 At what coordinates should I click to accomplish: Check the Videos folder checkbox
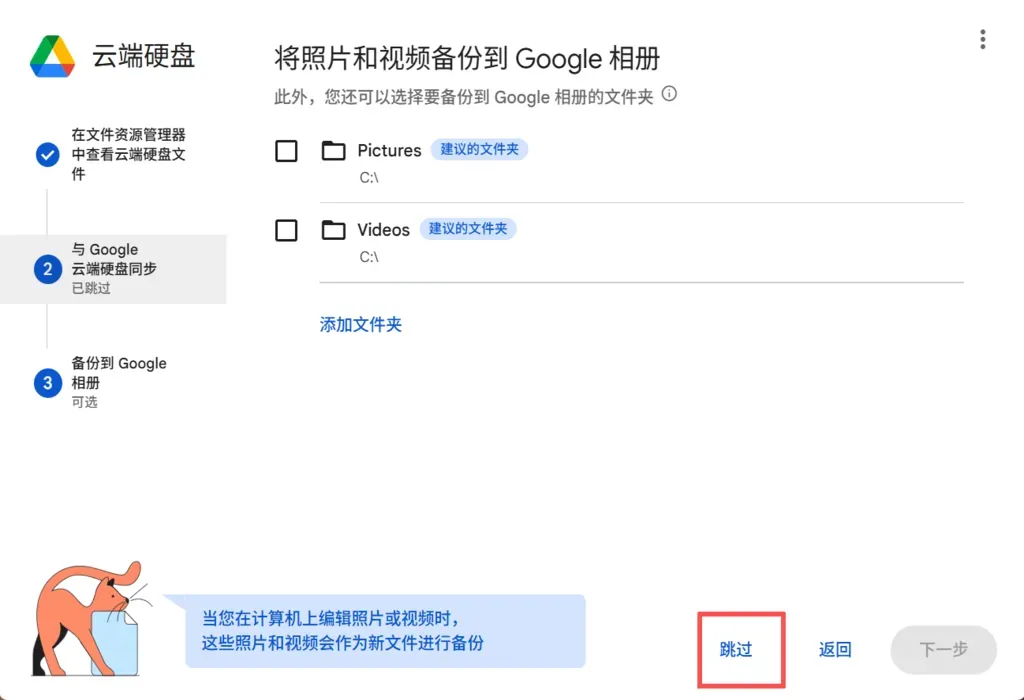click(x=287, y=230)
